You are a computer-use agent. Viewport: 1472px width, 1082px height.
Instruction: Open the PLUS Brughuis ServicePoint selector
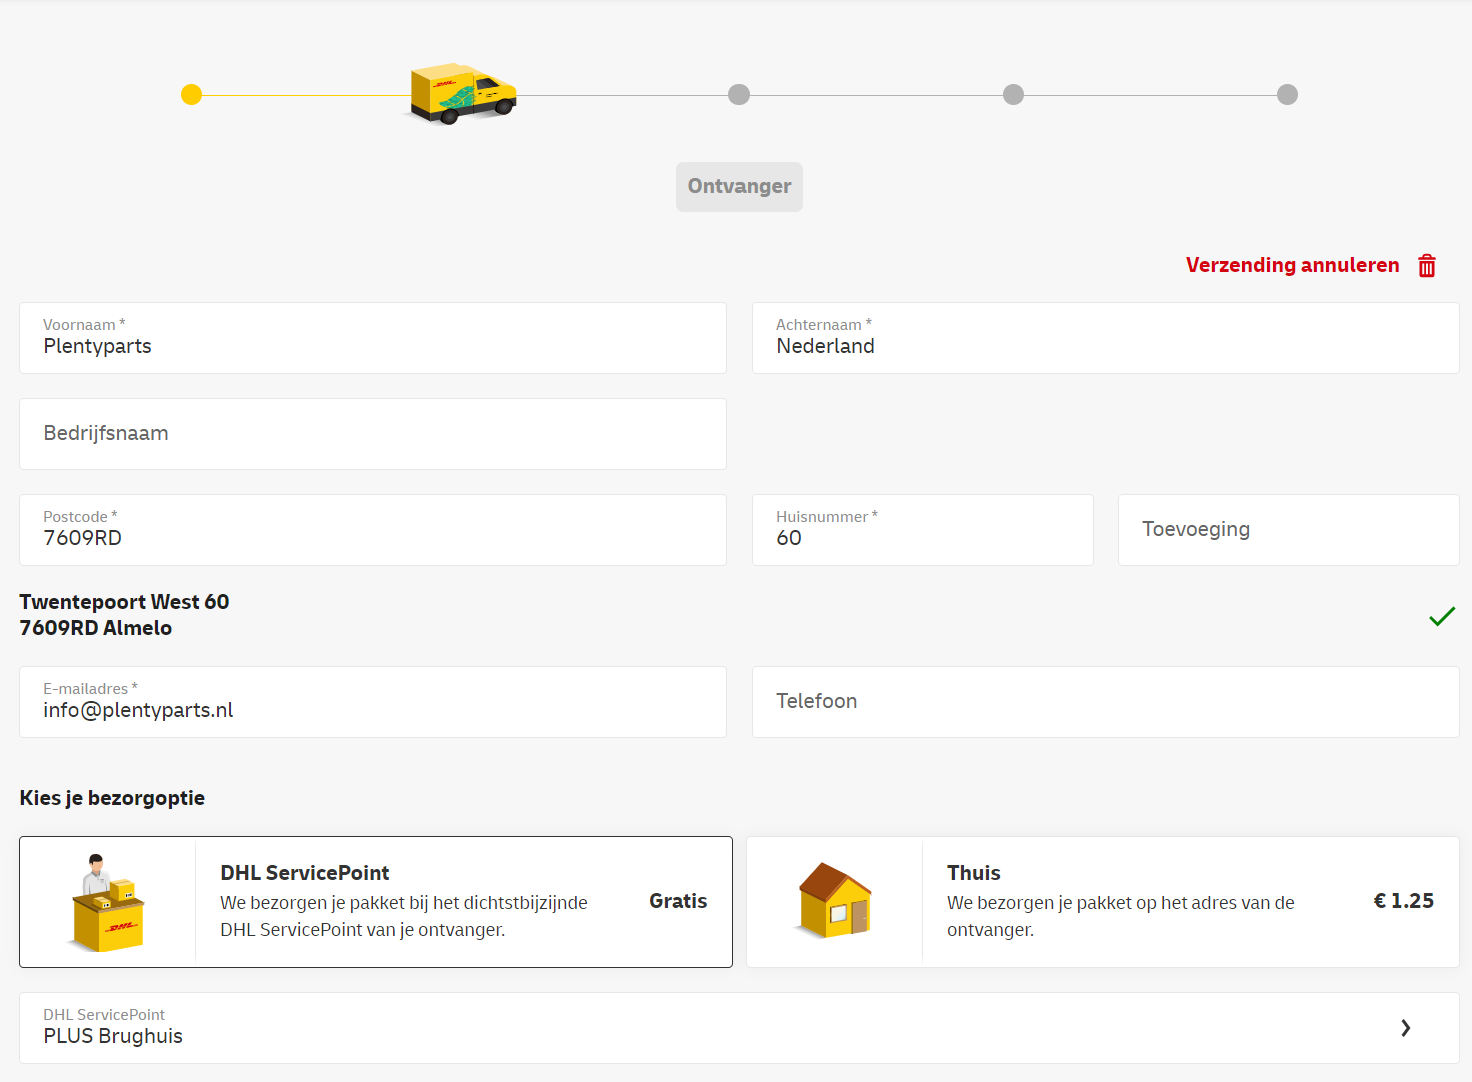pyautogui.click(x=739, y=1028)
